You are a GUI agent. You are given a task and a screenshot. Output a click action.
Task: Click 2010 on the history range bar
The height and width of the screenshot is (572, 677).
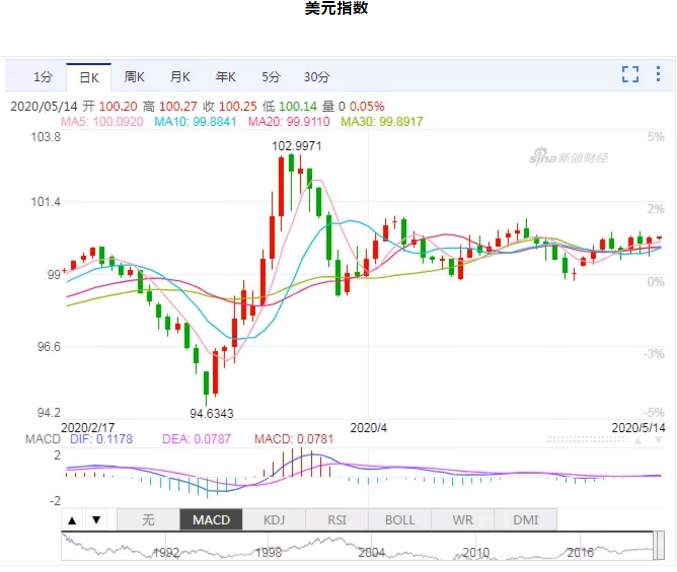point(476,553)
